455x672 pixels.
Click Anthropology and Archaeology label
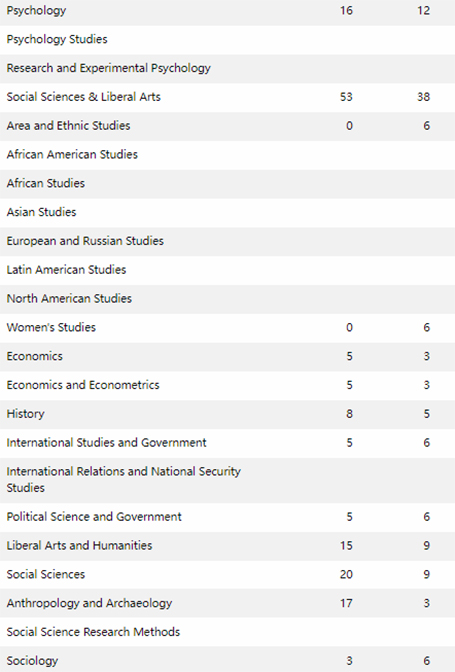pyautogui.click(x=89, y=603)
